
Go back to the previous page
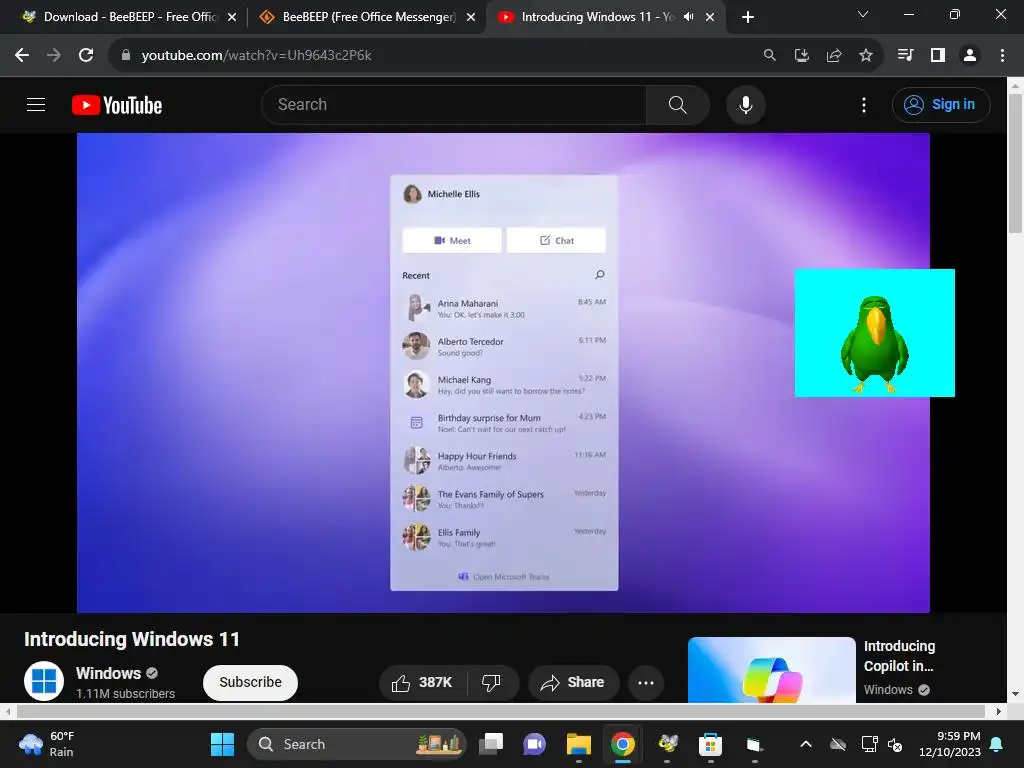(22, 56)
